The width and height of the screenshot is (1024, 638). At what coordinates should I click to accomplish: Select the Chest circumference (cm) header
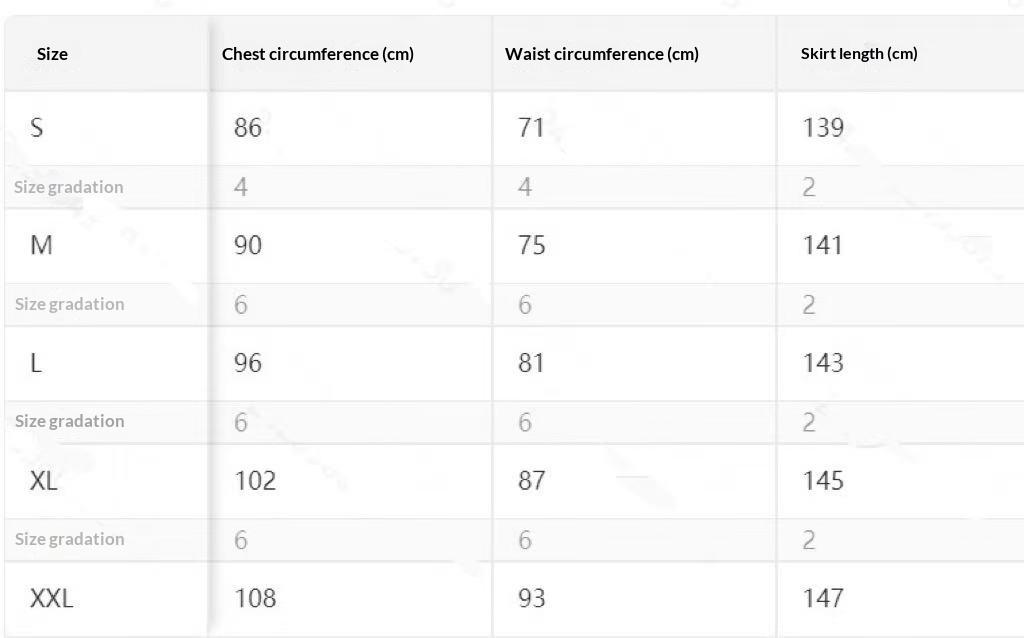click(x=317, y=54)
